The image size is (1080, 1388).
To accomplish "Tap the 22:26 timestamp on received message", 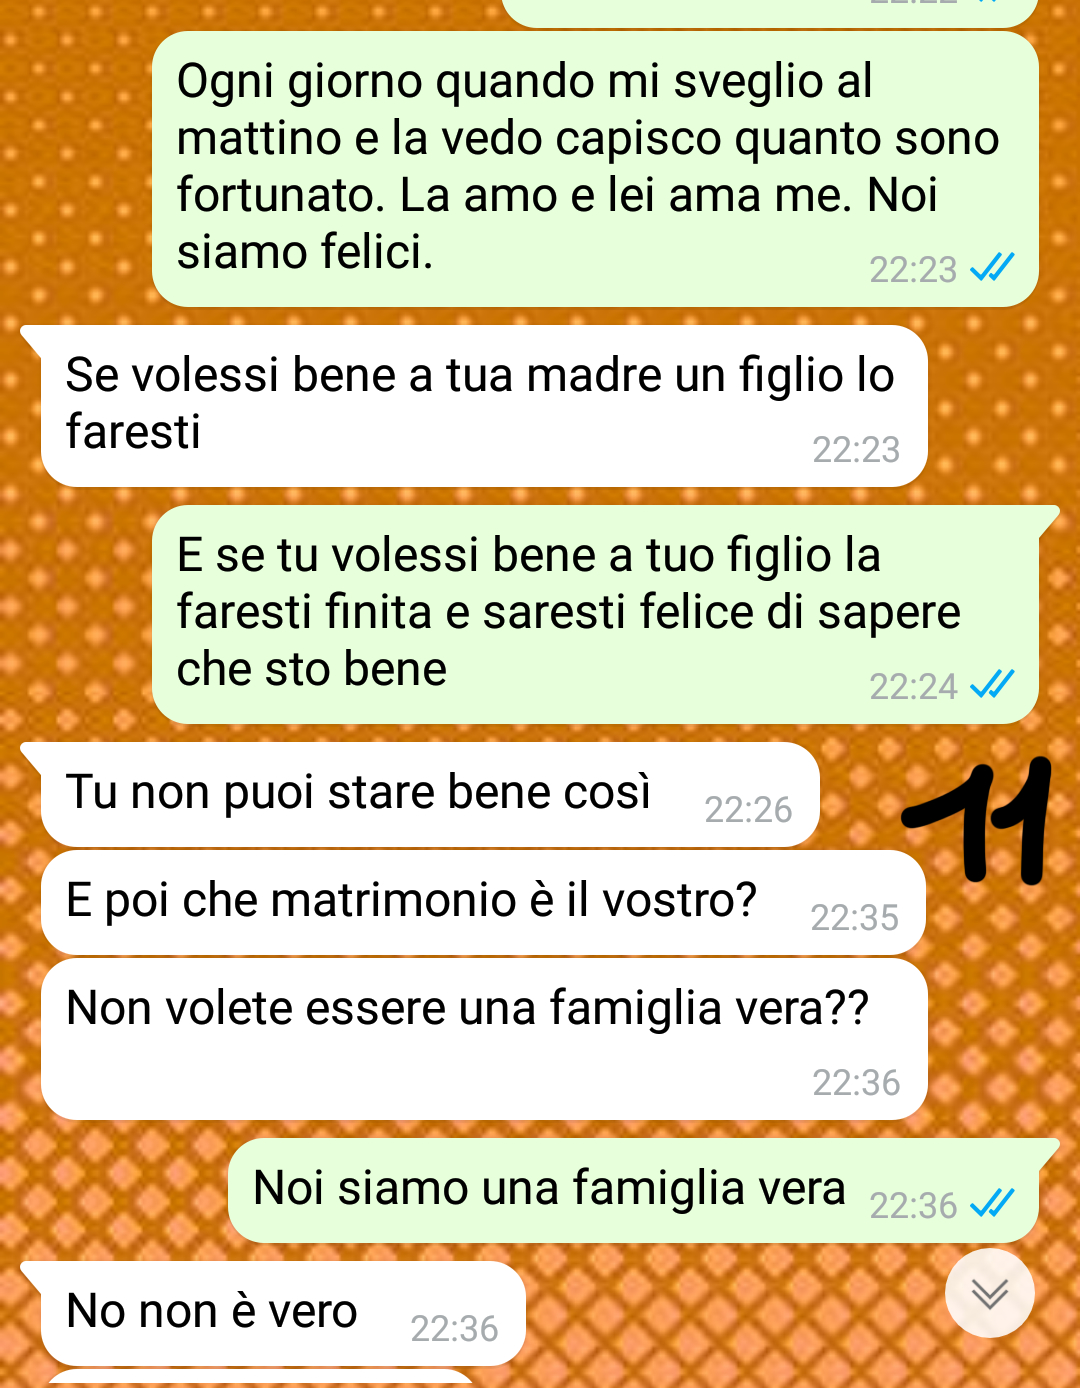I will (x=748, y=809).
